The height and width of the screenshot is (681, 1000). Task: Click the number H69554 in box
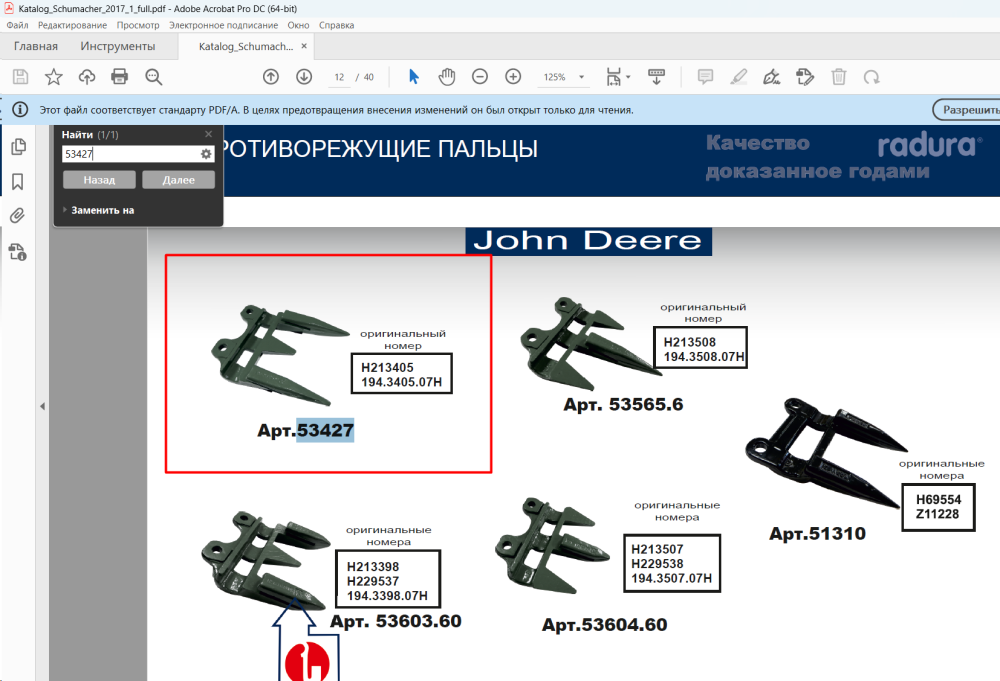939,499
